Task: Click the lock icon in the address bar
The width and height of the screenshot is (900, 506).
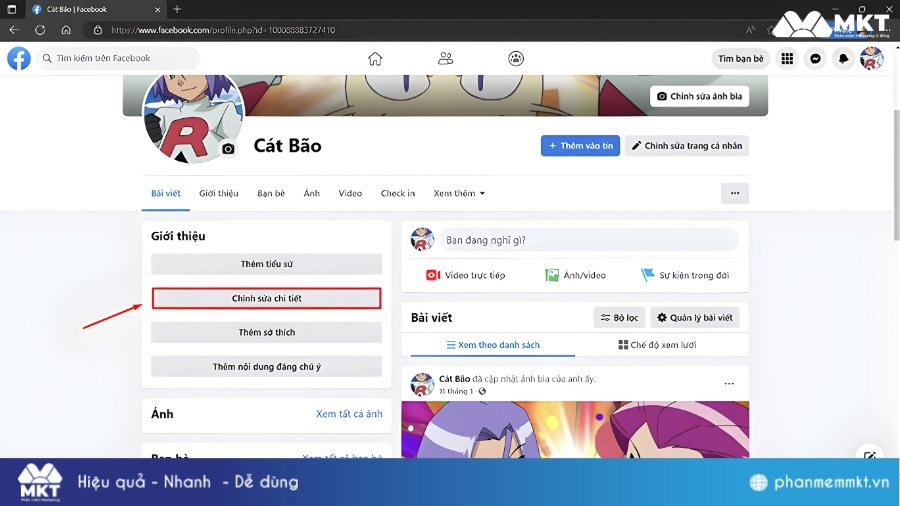Action: click(x=98, y=30)
